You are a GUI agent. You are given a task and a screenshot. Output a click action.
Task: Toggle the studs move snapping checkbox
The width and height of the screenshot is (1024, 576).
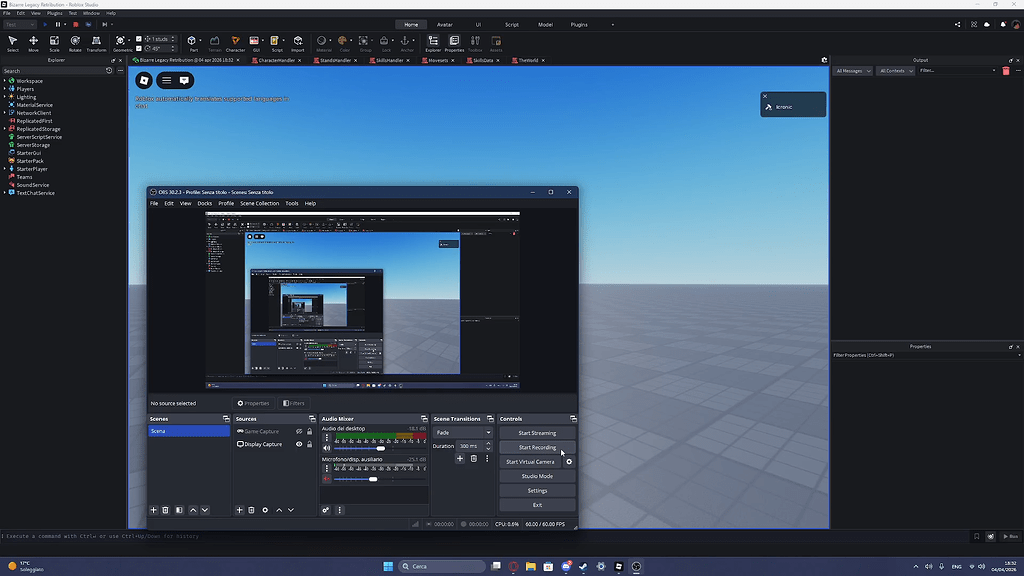coord(138,39)
